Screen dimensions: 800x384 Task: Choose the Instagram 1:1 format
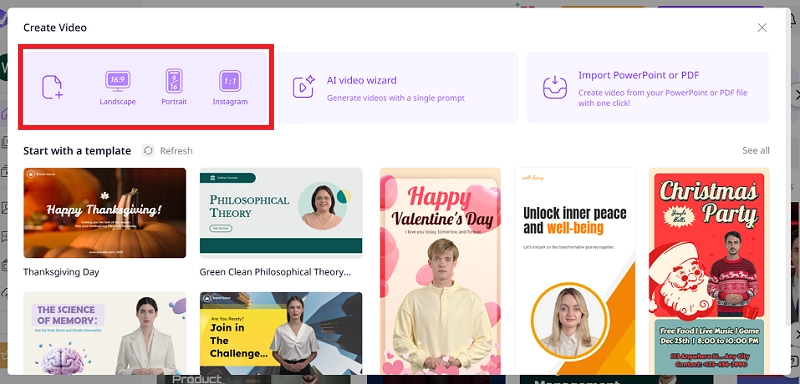click(230, 88)
